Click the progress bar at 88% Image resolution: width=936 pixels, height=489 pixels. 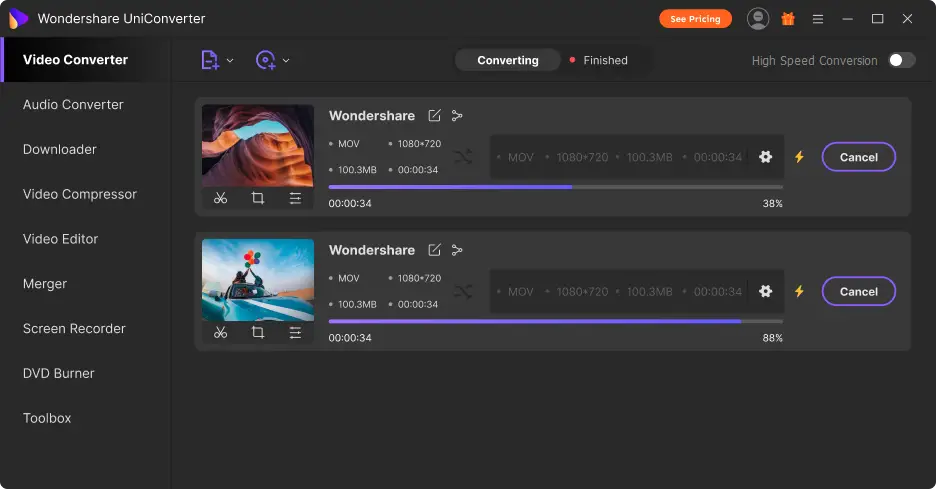(556, 321)
